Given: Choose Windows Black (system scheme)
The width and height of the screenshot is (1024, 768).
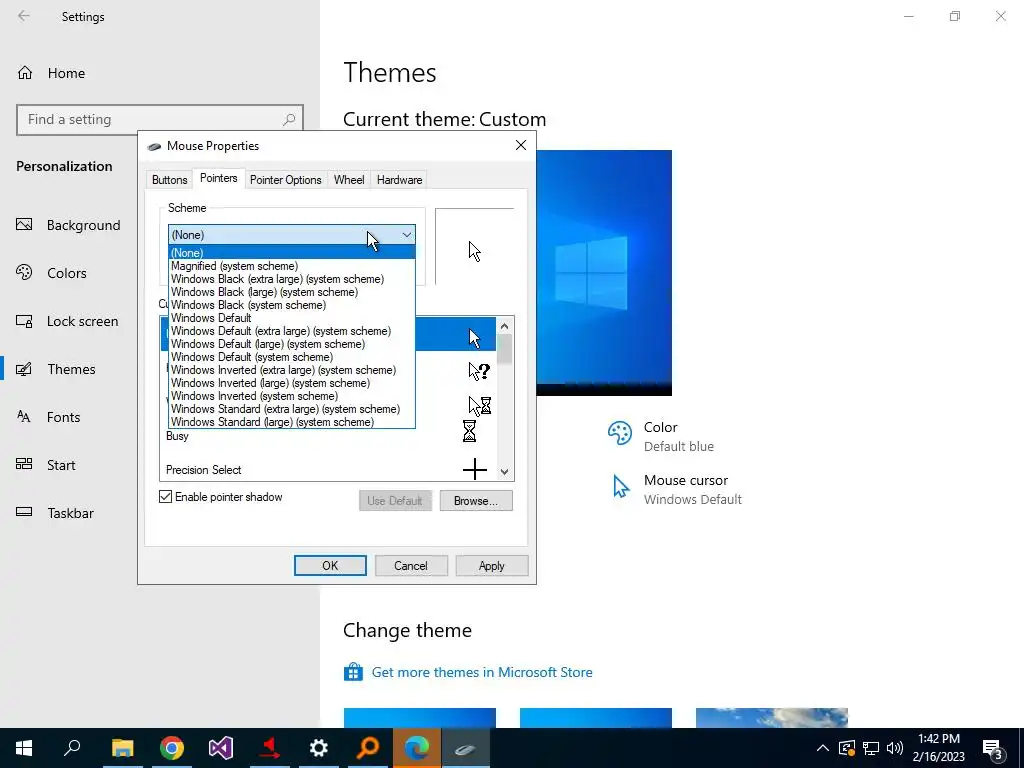Looking at the screenshot, I should [292, 305].
